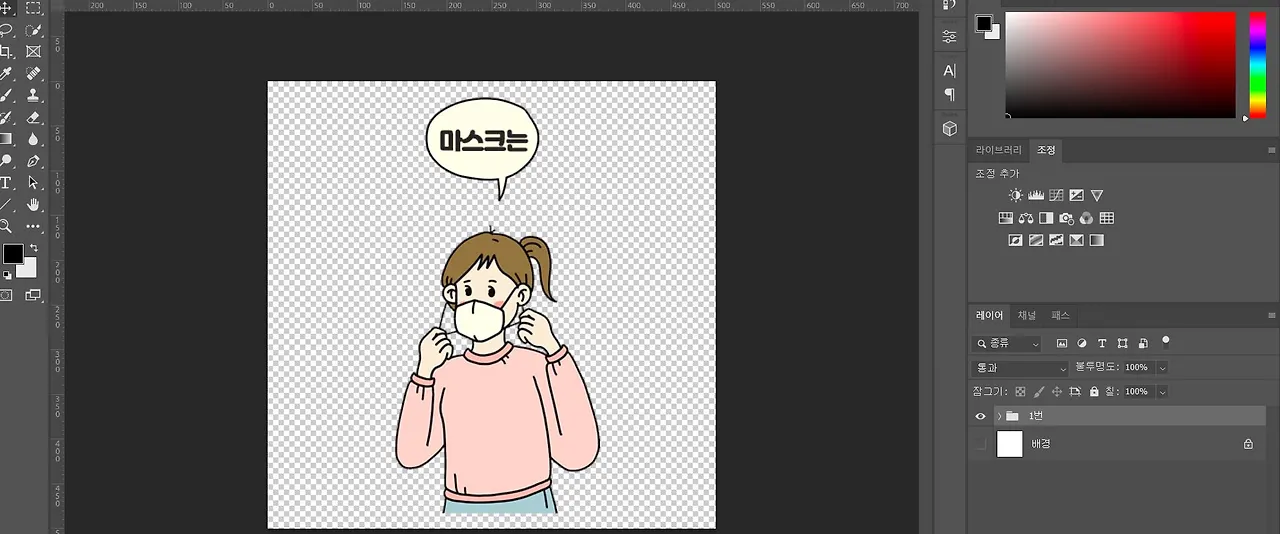Select the Pen tool
1280x534 pixels.
tap(34, 161)
